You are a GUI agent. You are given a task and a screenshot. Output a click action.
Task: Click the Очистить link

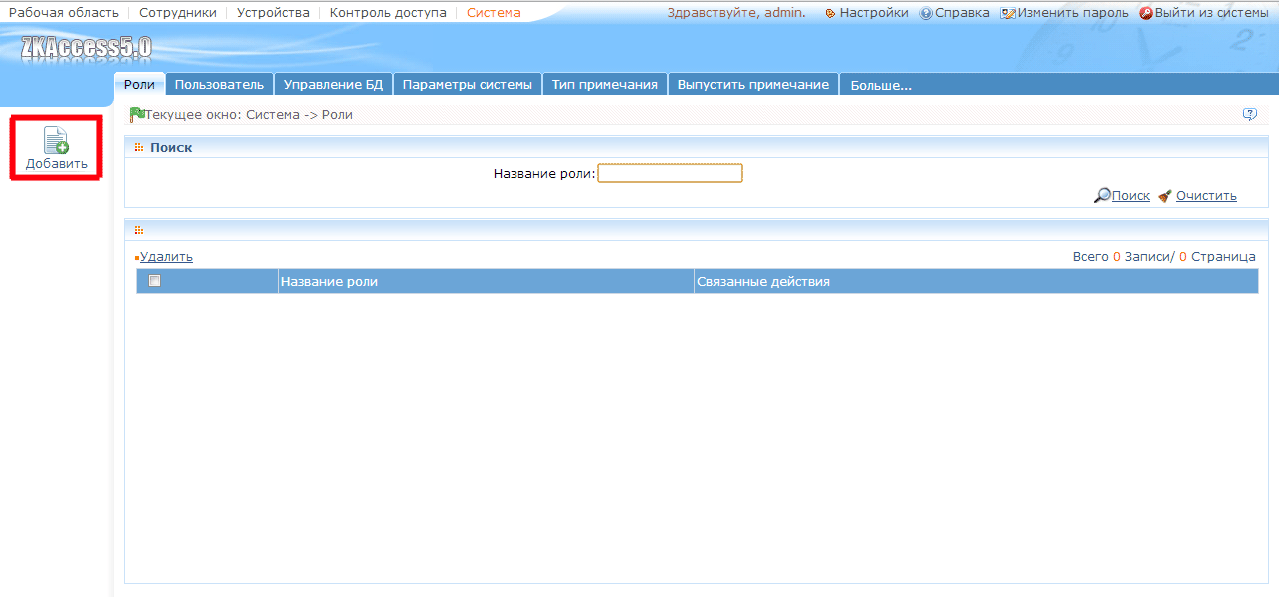coord(1206,196)
